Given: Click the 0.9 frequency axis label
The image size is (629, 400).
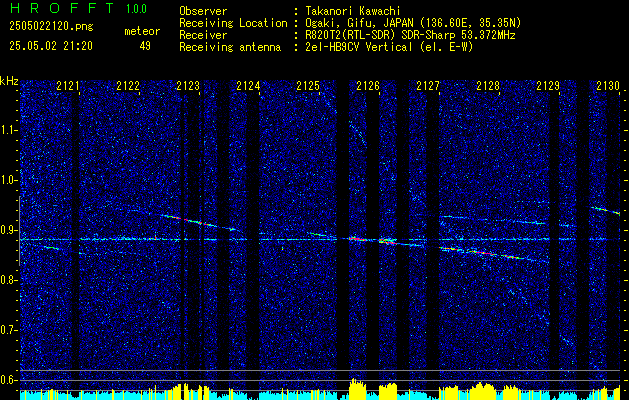Looking at the screenshot, I should (x=9, y=230).
